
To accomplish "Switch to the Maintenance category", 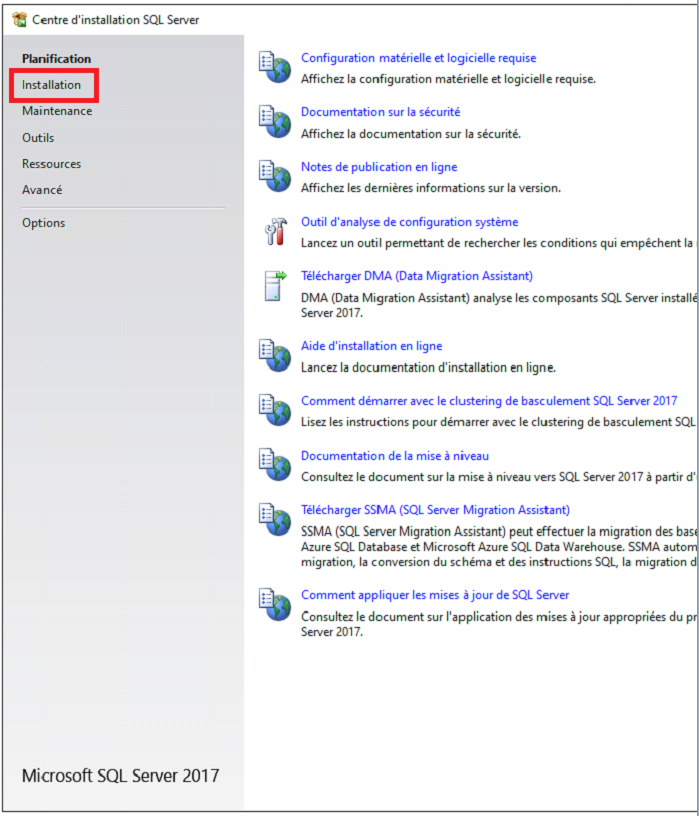I will 57,111.
